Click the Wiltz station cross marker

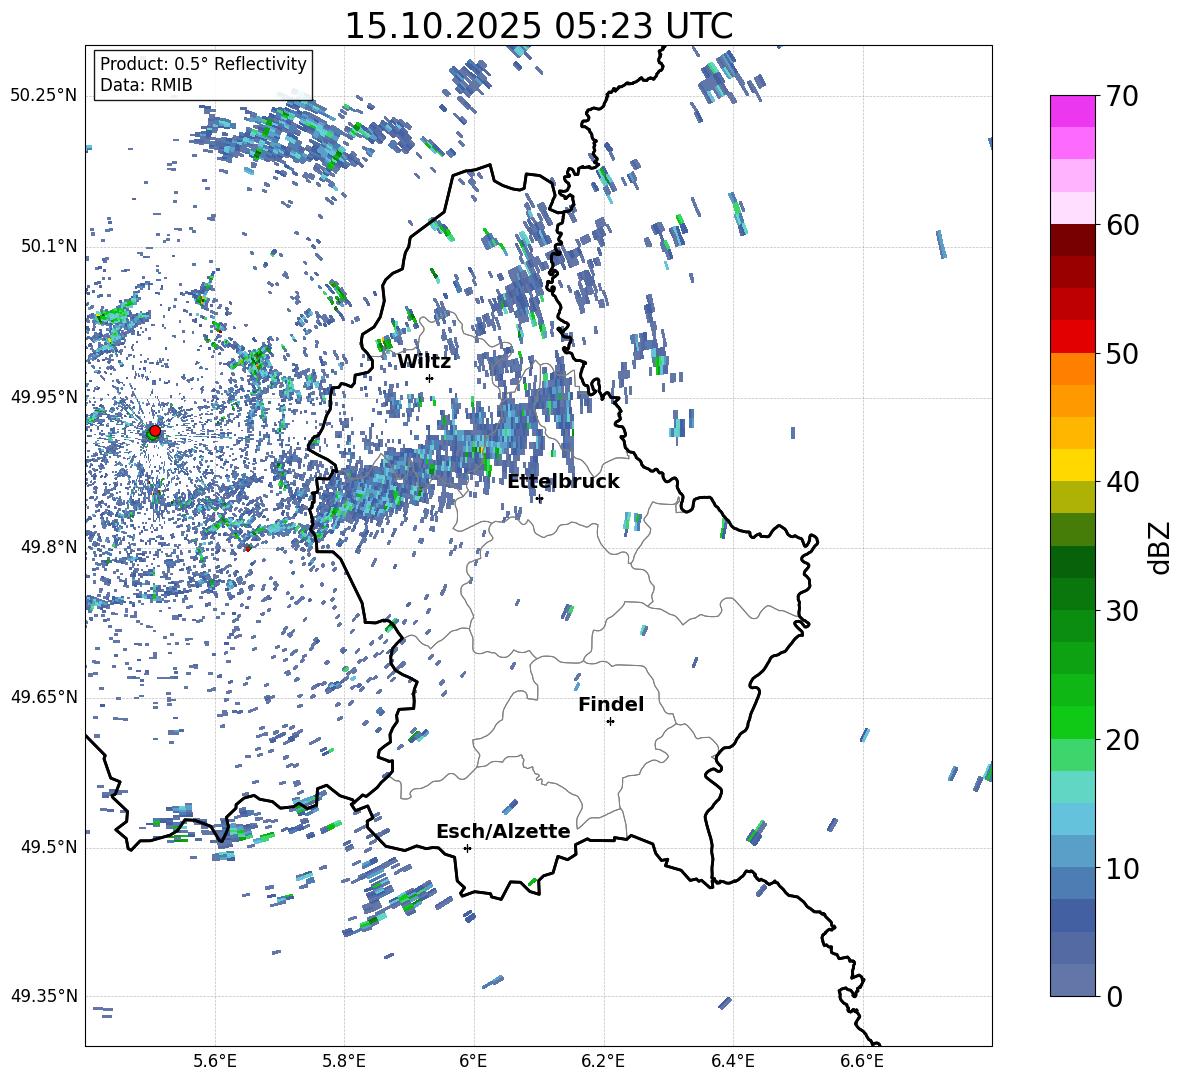[430, 378]
